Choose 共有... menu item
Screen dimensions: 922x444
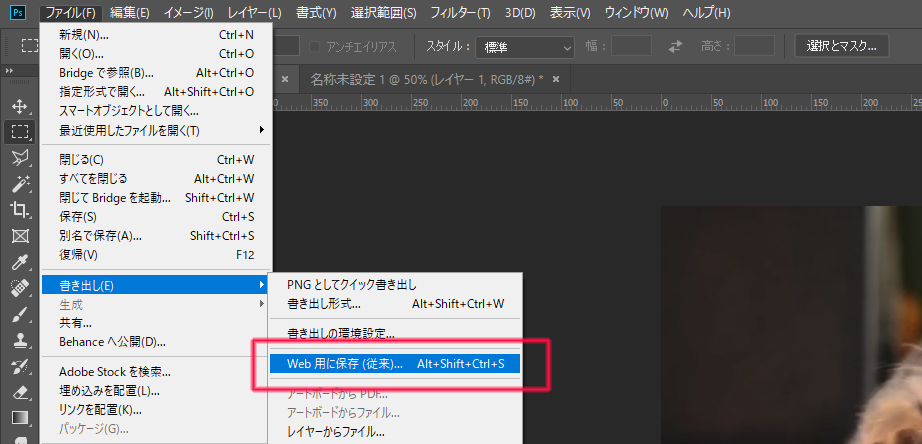156,323
